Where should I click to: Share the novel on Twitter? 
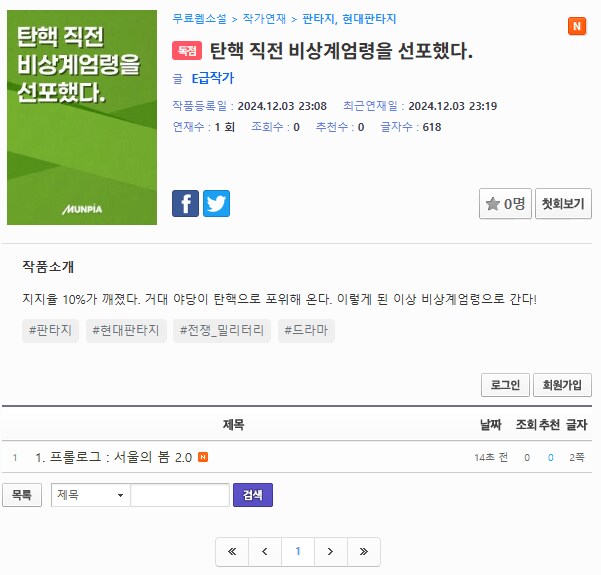pos(216,204)
